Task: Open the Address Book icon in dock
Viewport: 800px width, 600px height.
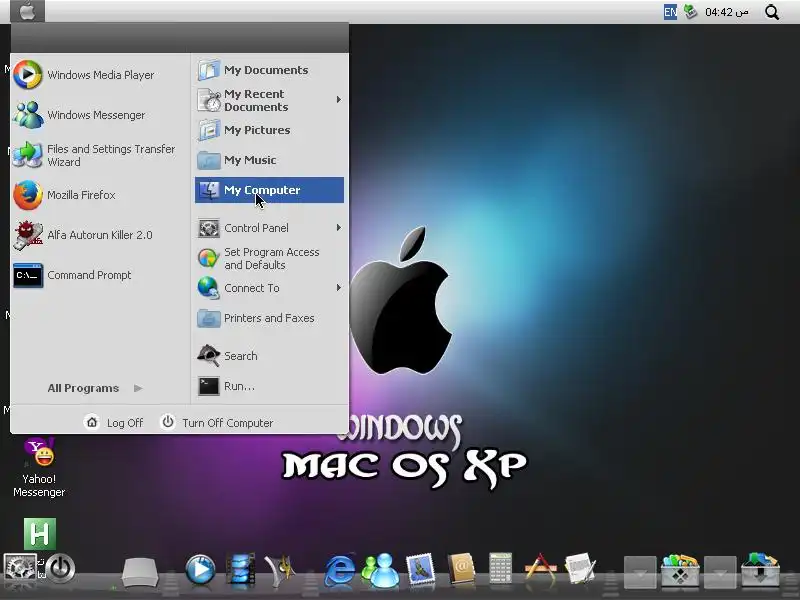Action: click(461, 568)
